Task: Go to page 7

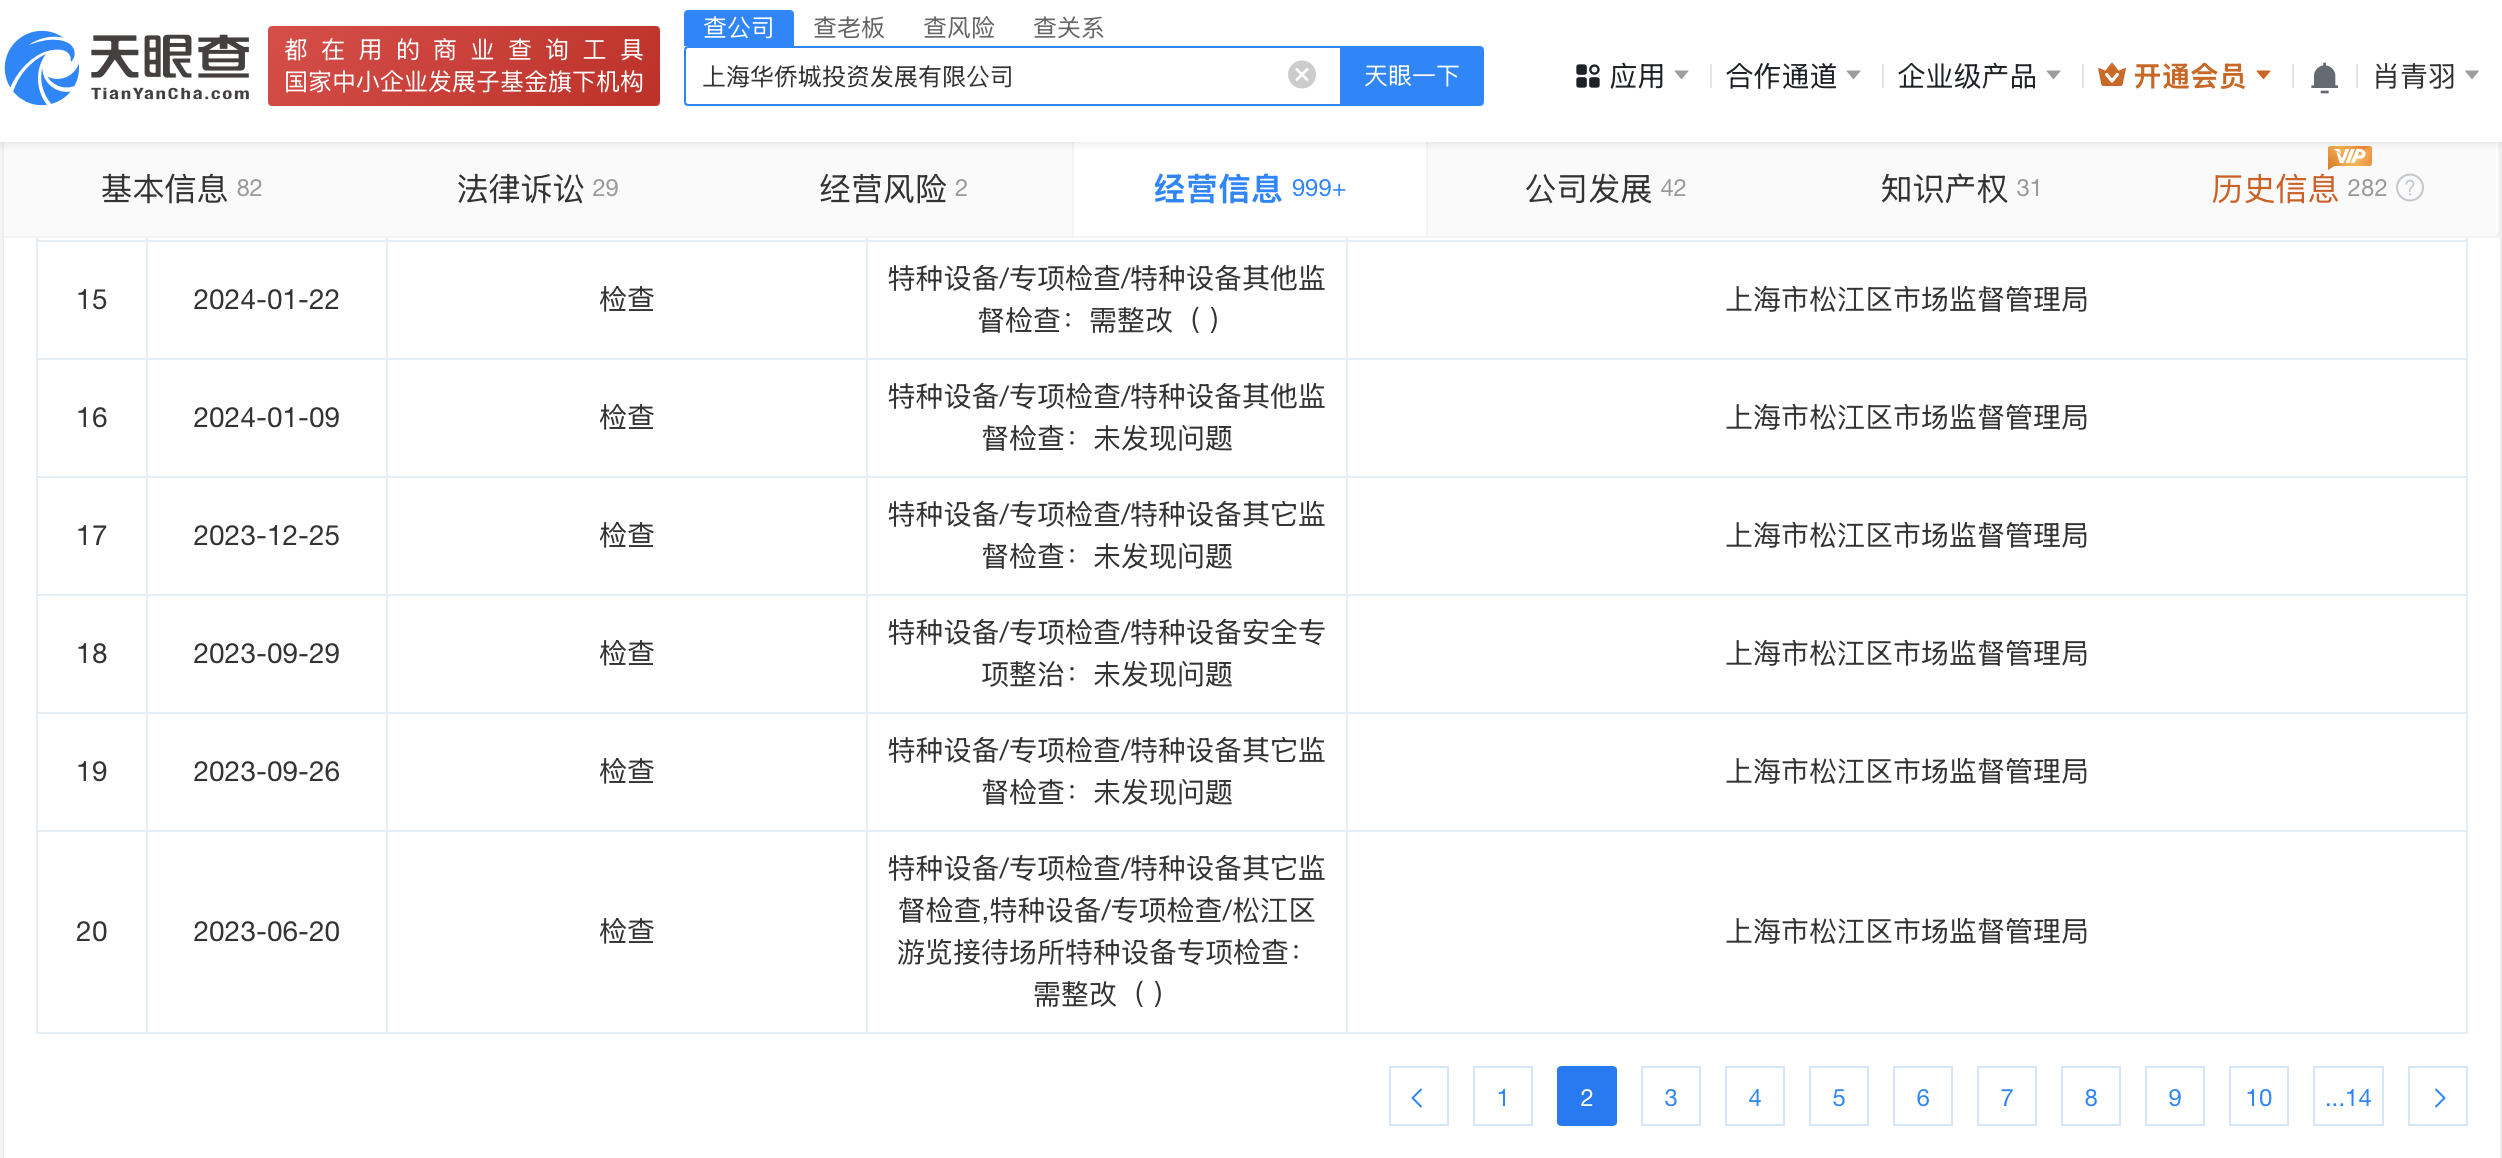Action: coord(2006,1097)
